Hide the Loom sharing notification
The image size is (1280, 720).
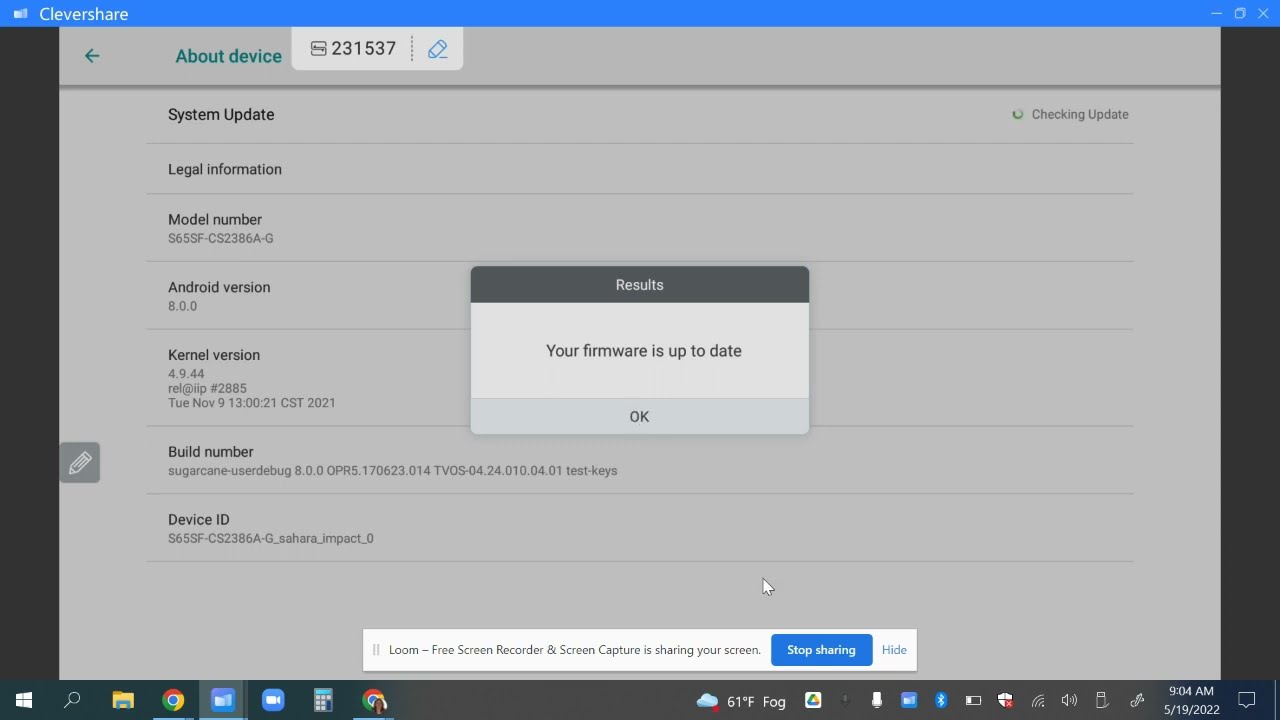click(894, 650)
